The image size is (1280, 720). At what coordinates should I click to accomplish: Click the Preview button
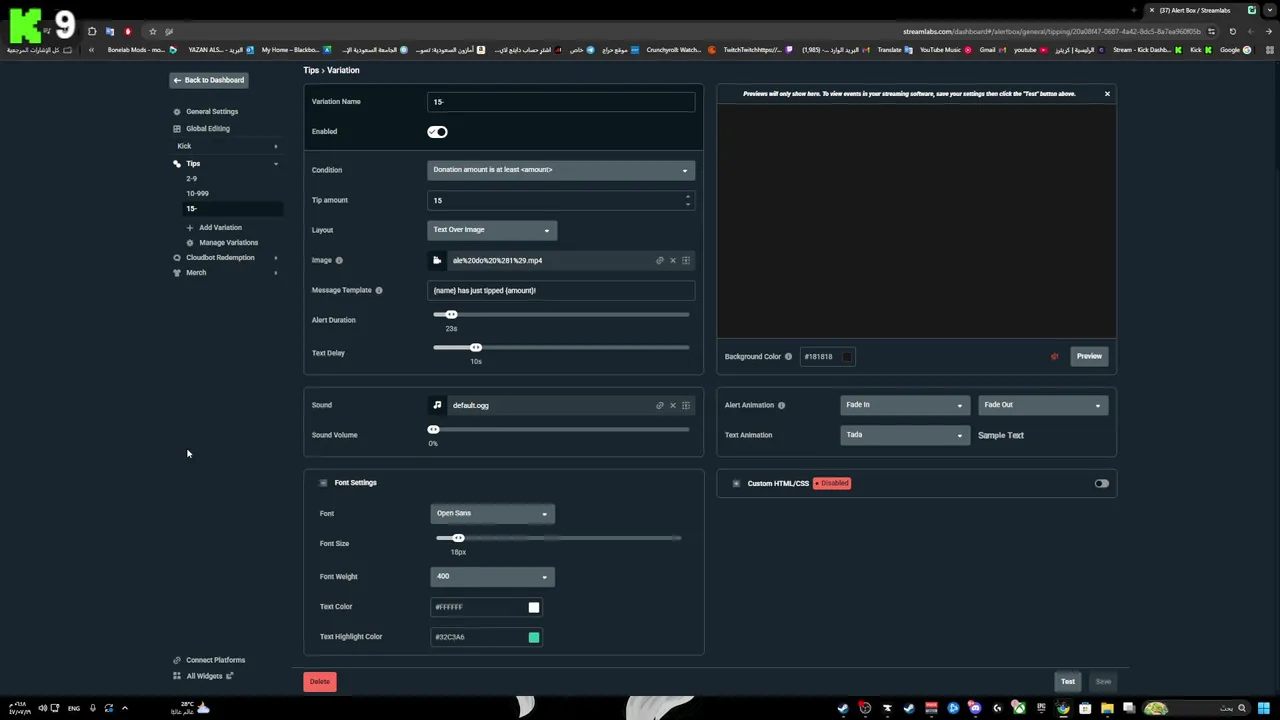(1089, 356)
